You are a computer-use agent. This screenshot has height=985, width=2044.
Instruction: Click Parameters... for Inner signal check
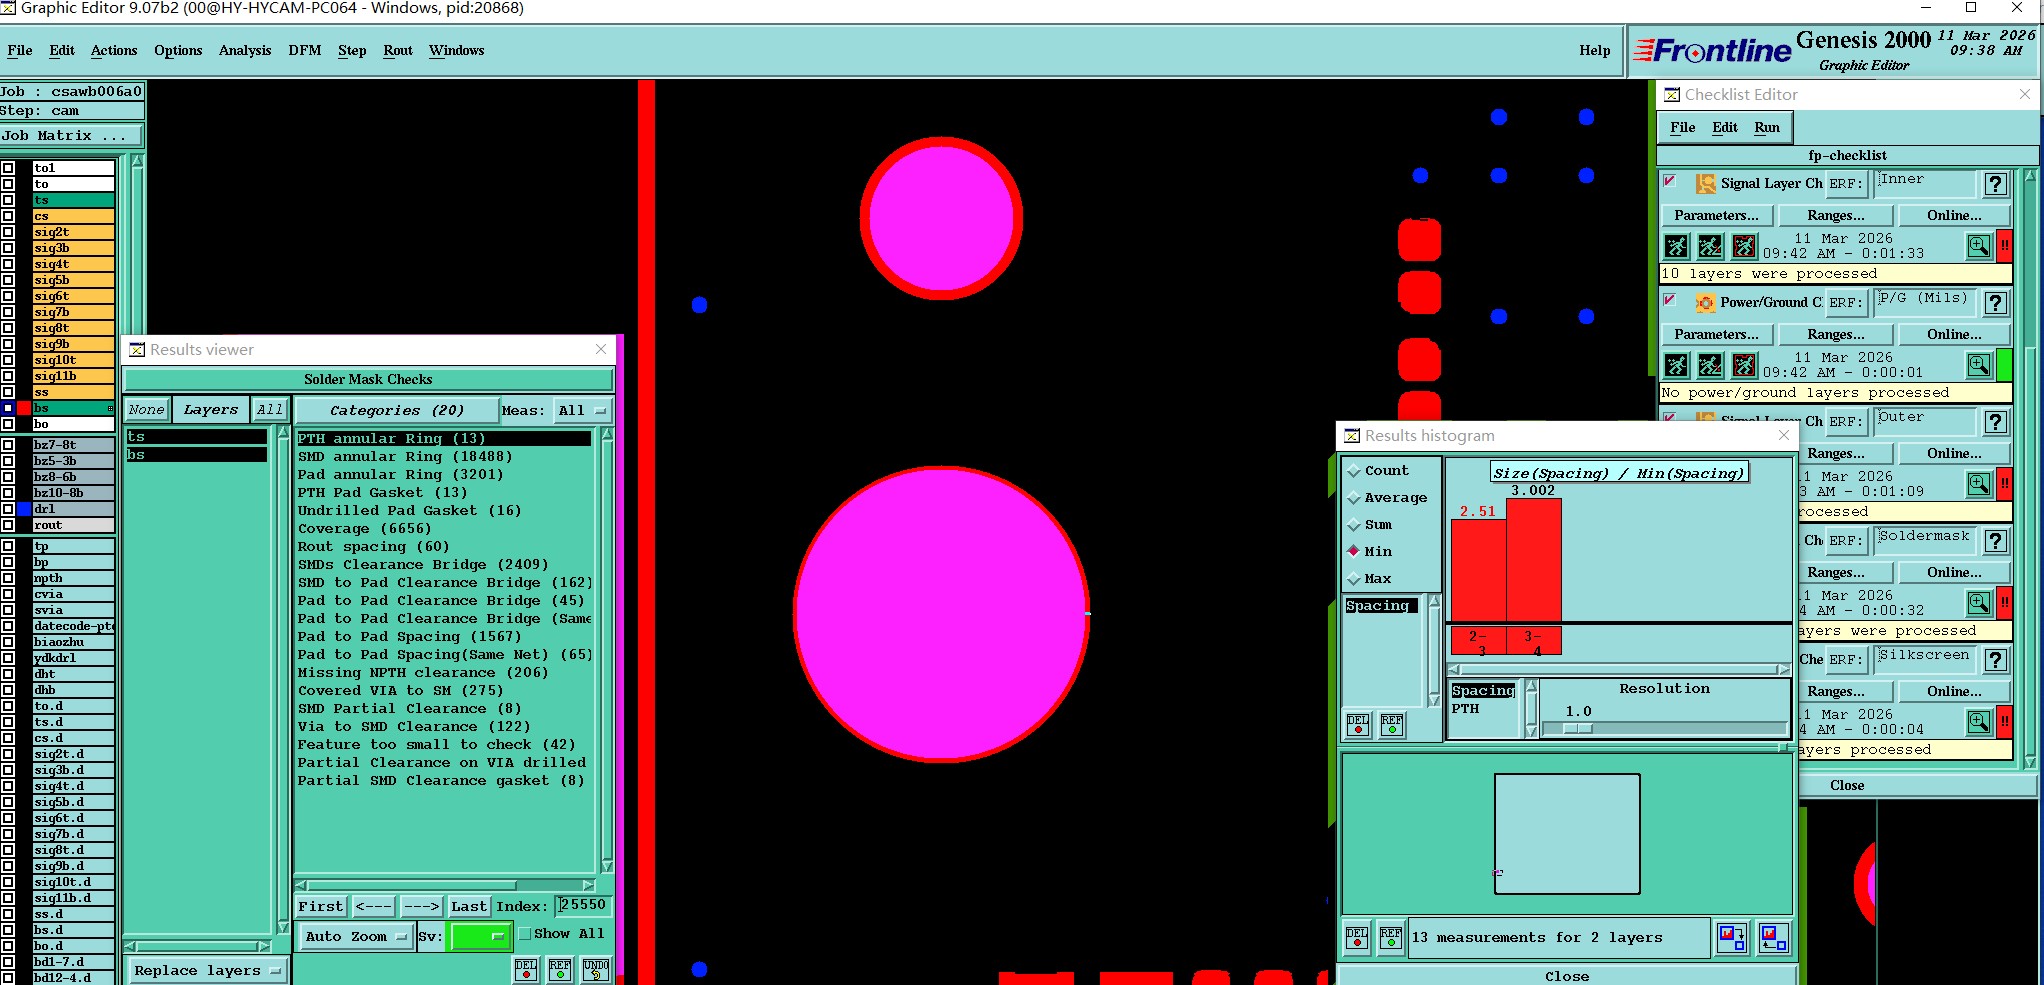[1717, 216]
